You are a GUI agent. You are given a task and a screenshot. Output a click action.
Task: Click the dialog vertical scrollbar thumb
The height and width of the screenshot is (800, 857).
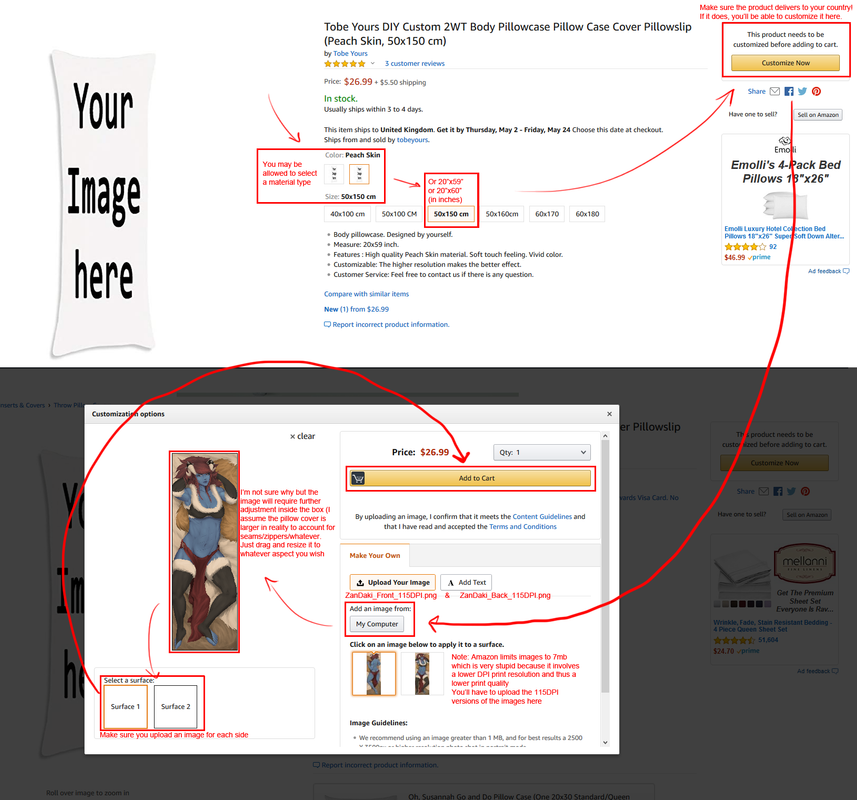coord(605,566)
